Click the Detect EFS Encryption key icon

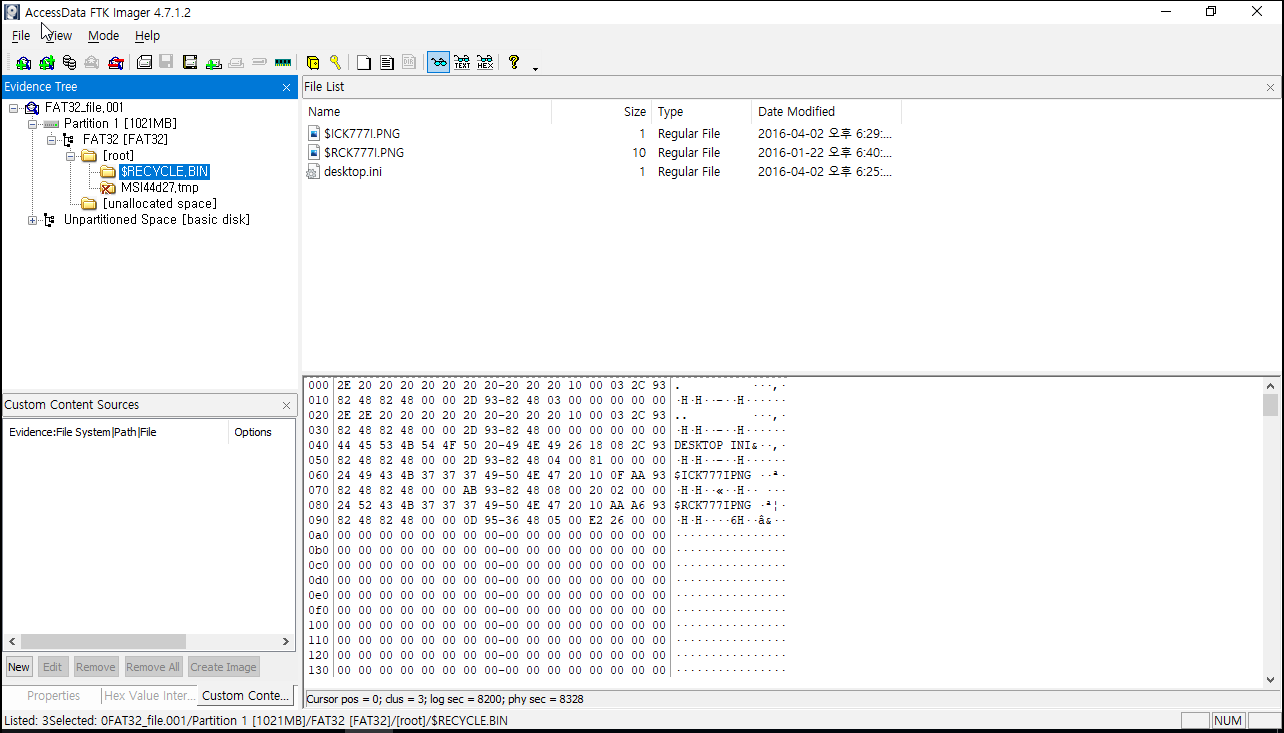coord(335,63)
